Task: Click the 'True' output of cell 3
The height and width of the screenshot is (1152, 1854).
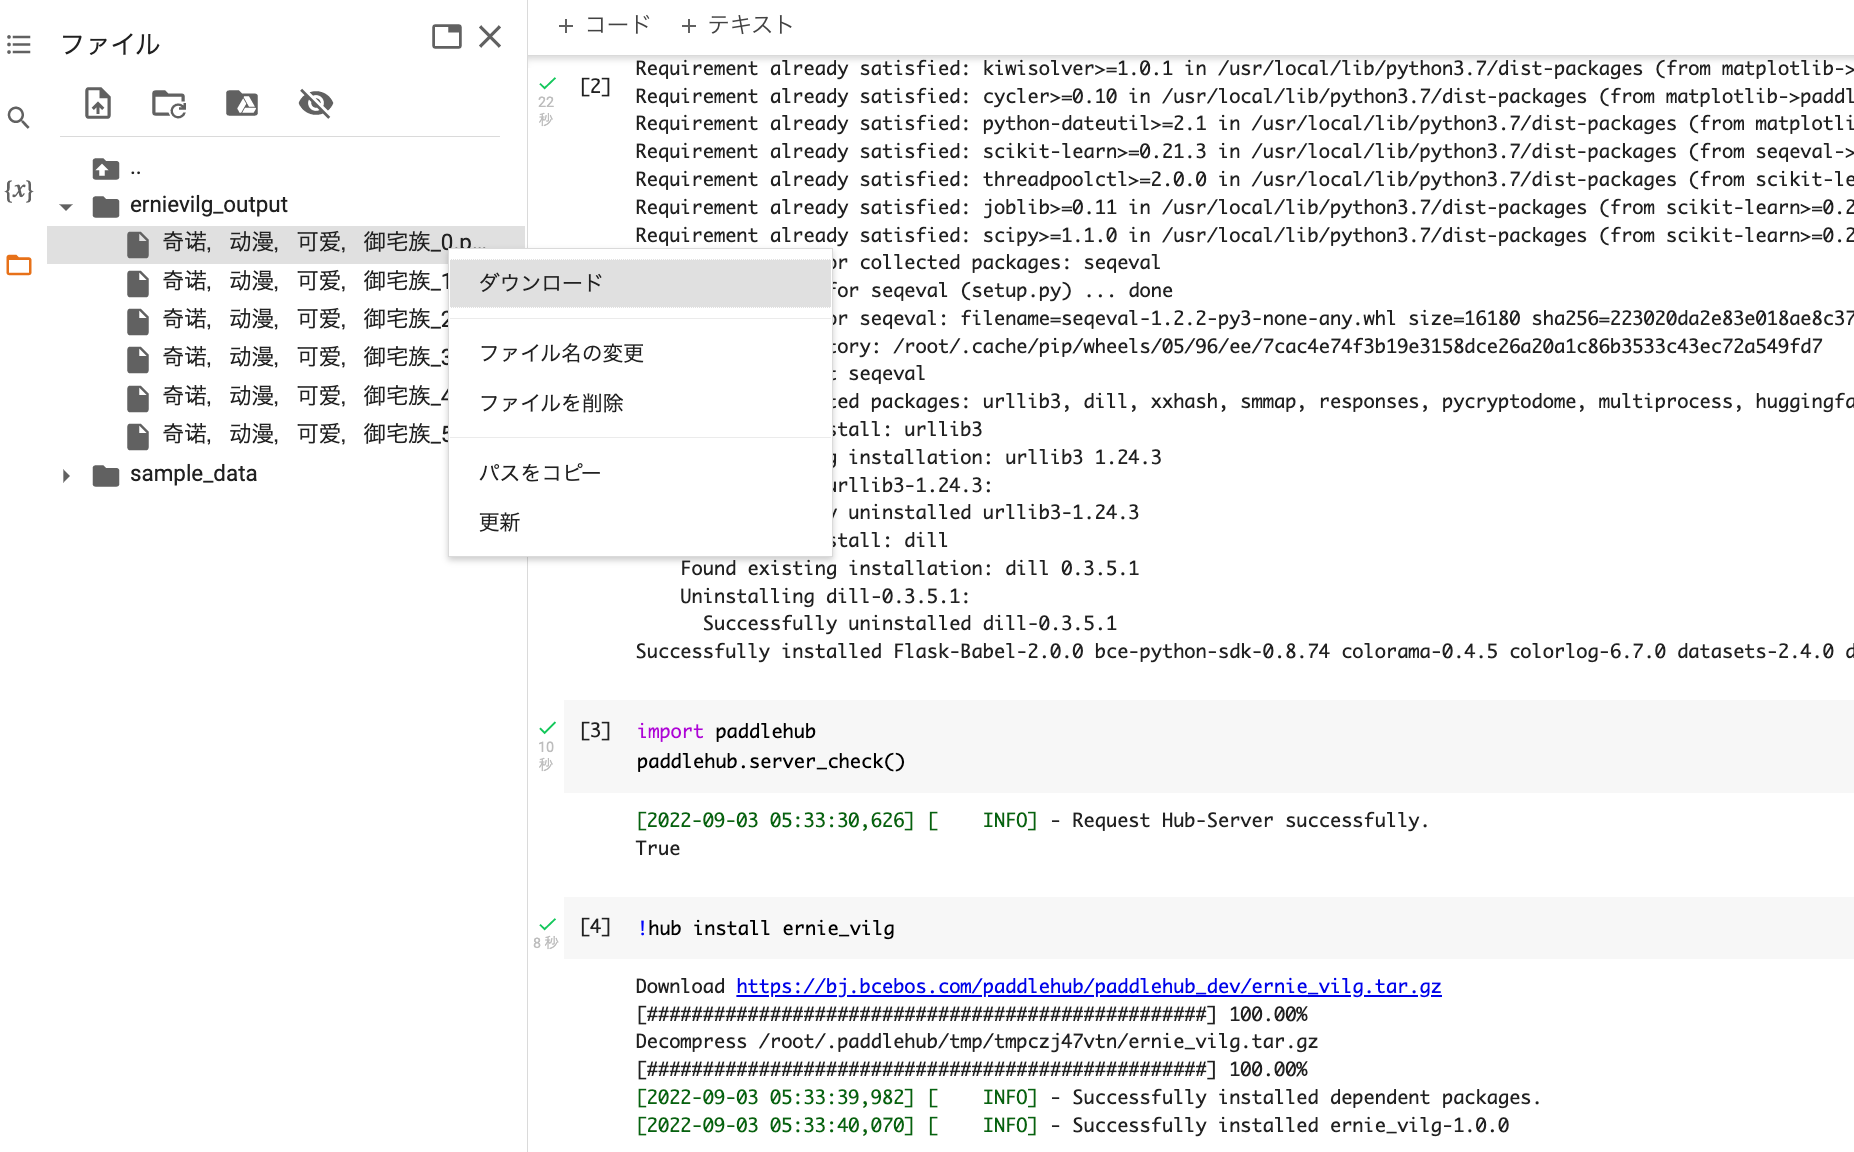Action: pyautogui.click(x=657, y=849)
